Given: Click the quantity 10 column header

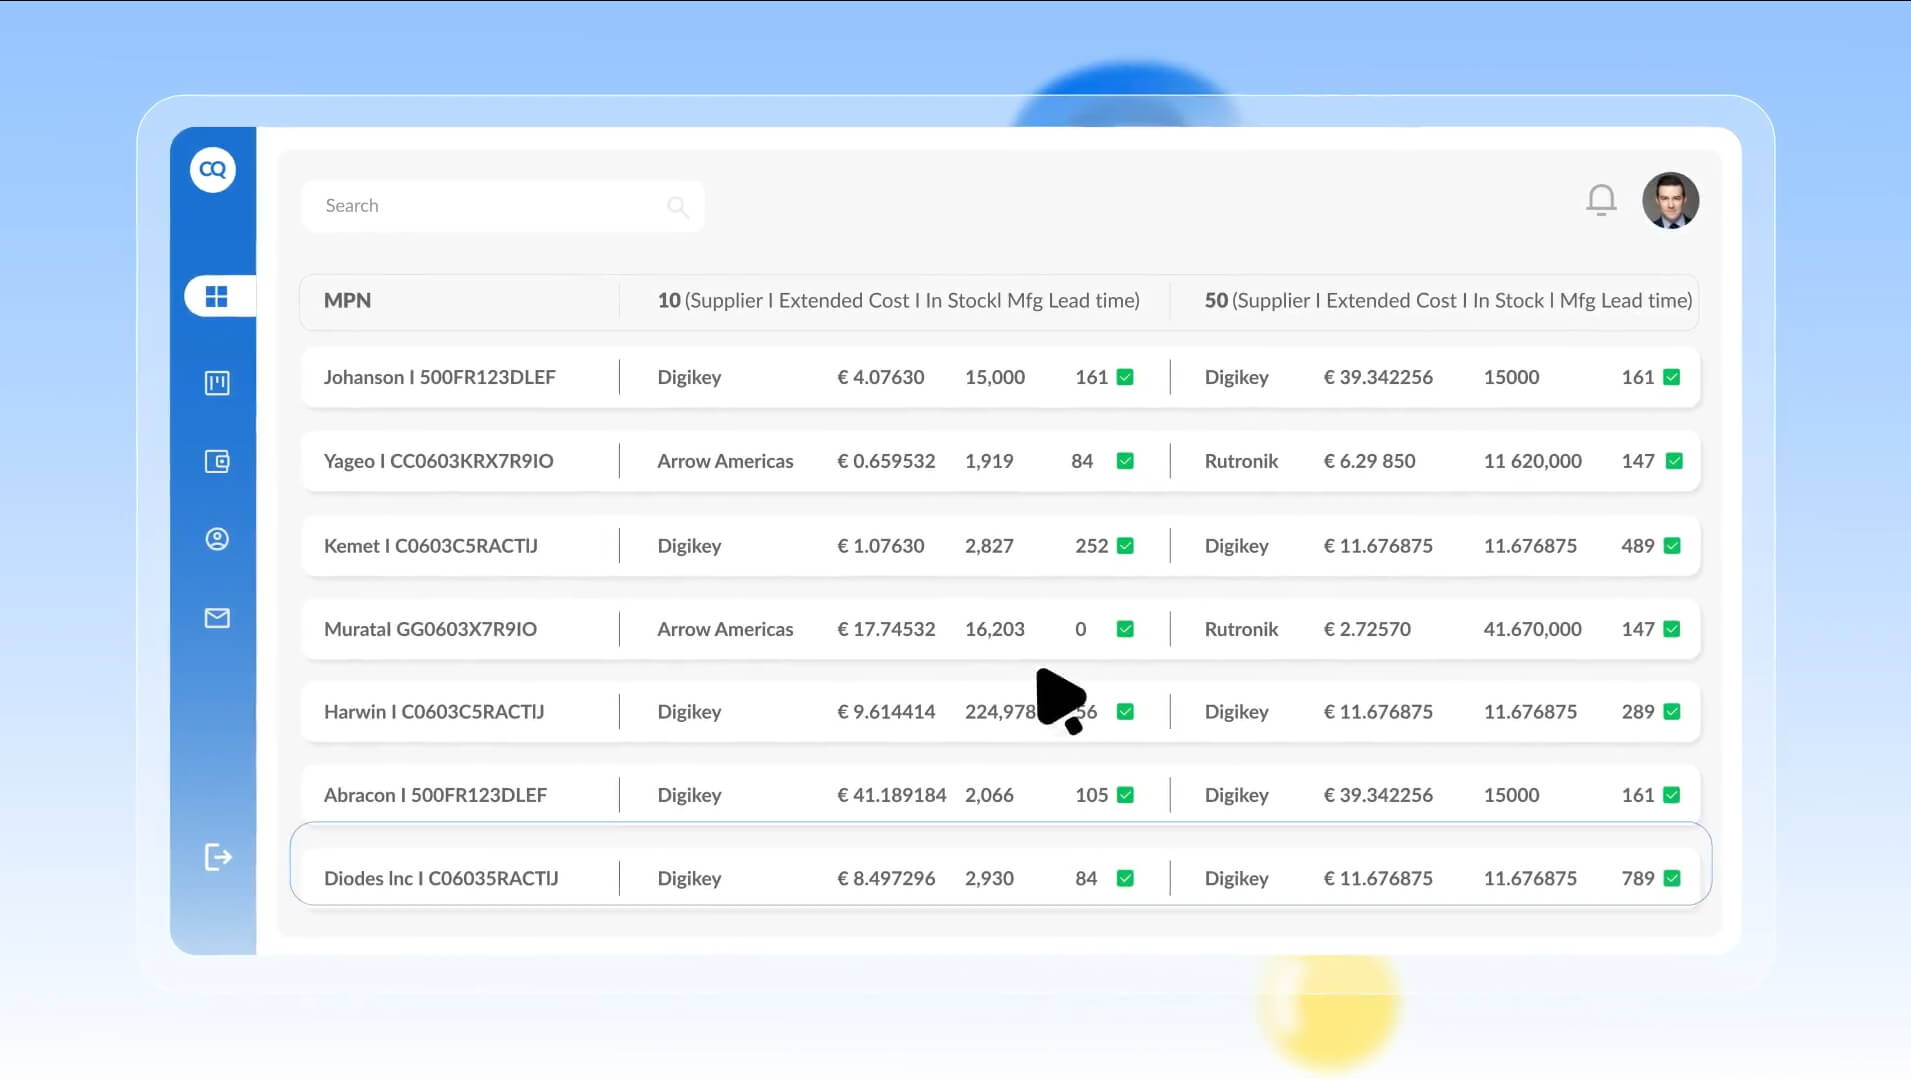Looking at the screenshot, I should click(897, 300).
